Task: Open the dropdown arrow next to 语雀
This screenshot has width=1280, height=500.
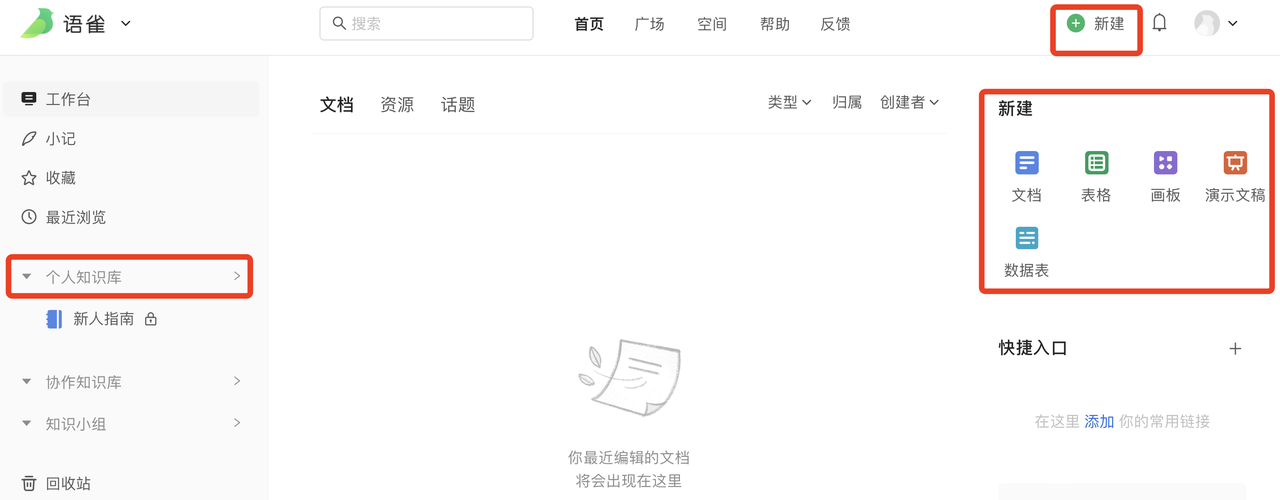Action: (x=126, y=23)
